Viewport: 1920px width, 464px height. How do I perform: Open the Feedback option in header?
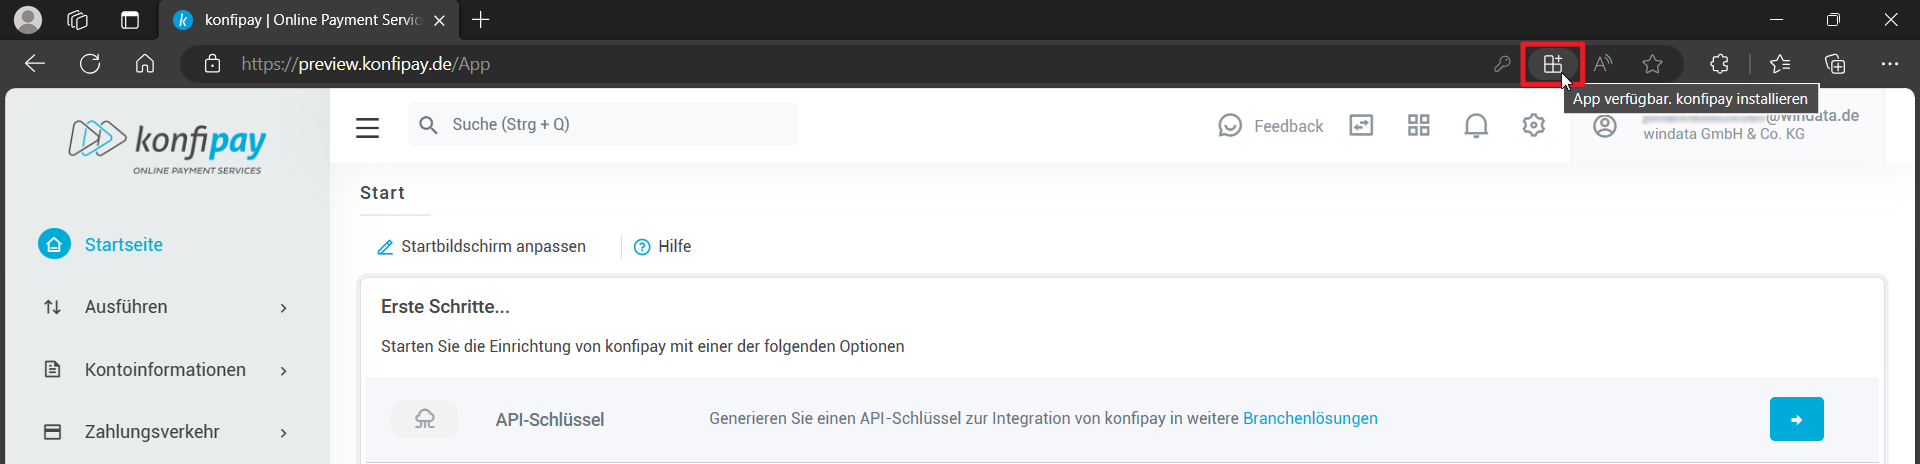pyautogui.click(x=1271, y=126)
